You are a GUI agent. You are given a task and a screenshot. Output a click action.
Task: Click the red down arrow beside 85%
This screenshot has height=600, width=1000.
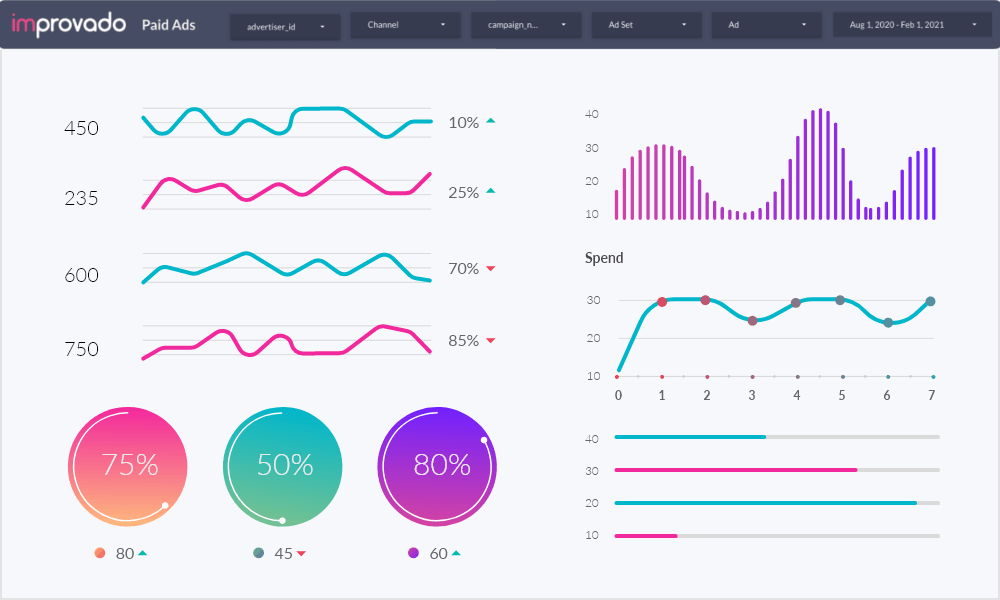pos(491,340)
